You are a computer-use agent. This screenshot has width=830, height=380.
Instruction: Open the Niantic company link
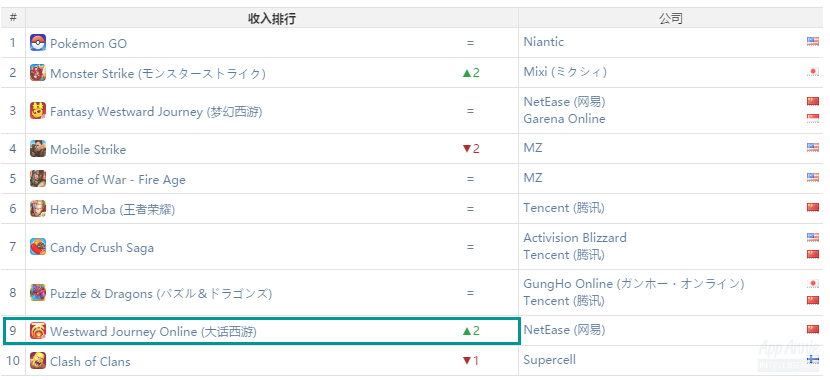pos(544,42)
